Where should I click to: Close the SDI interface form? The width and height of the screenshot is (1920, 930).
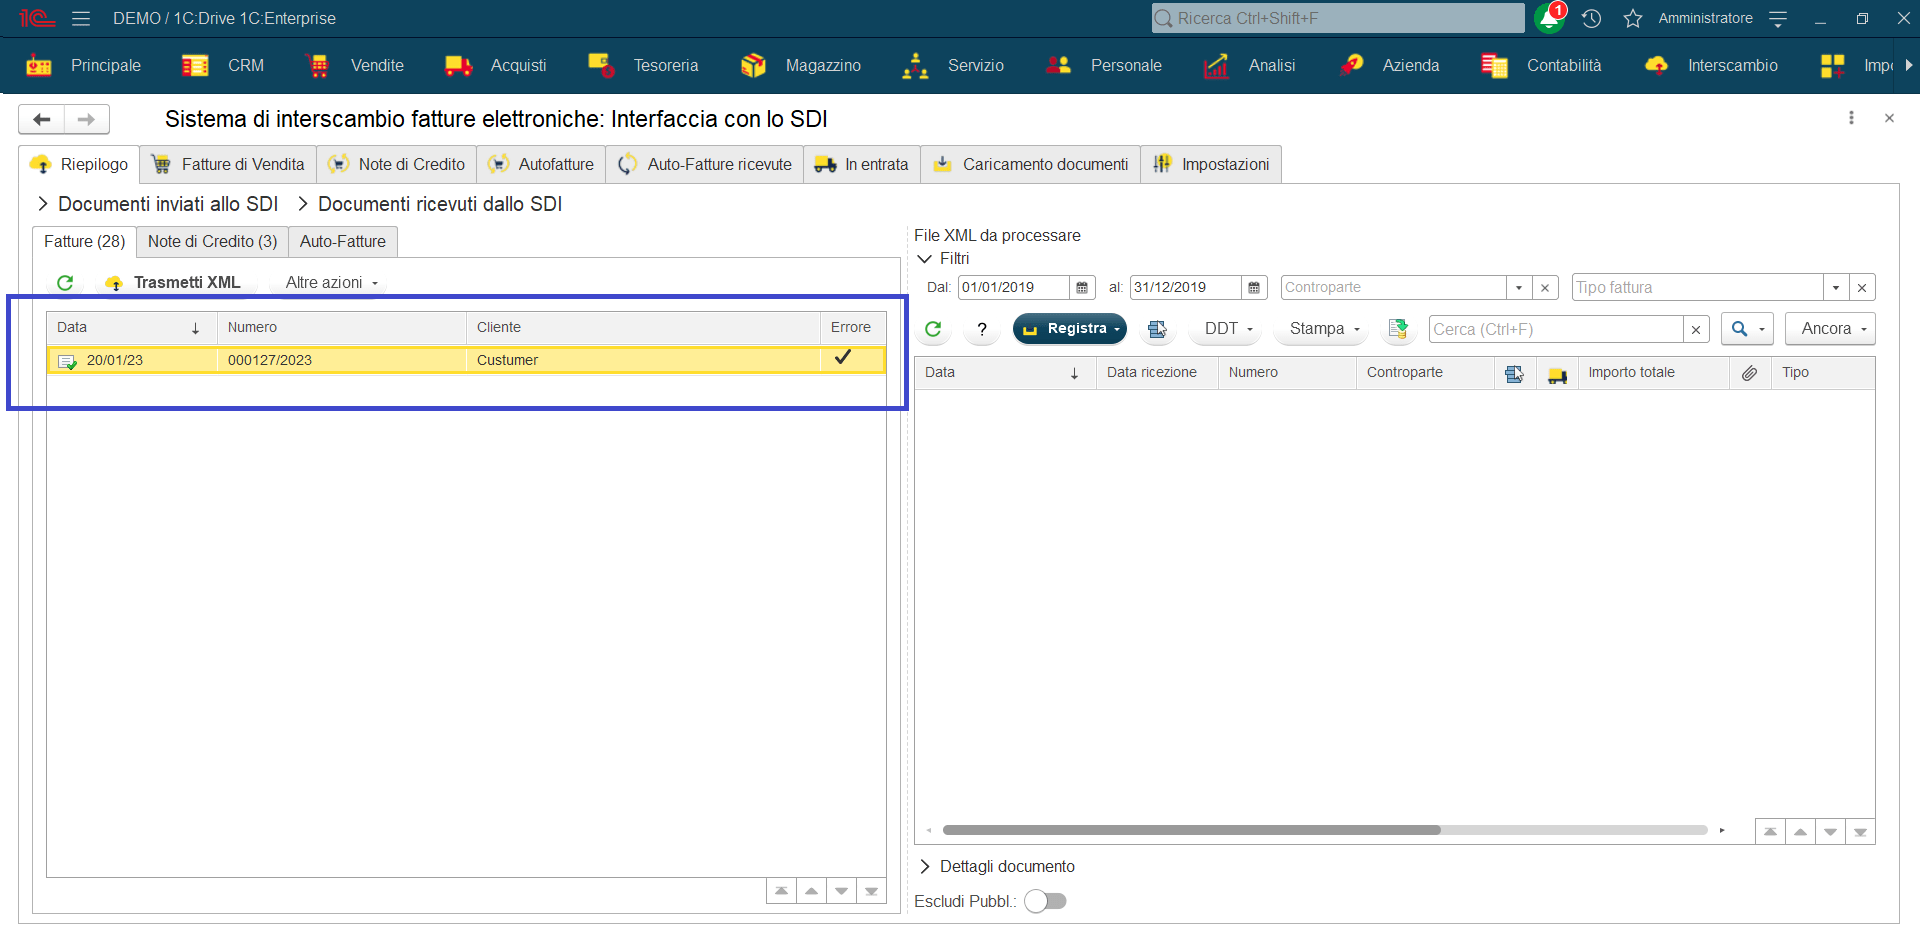tap(1889, 118)
